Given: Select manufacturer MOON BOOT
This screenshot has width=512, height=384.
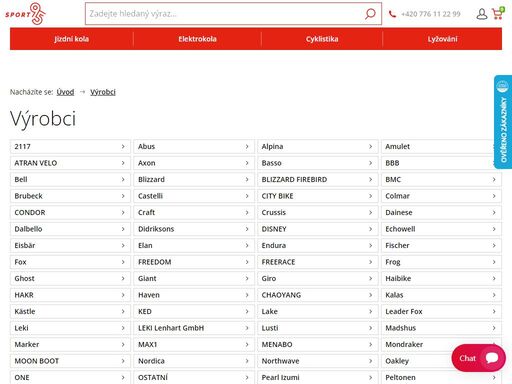Looking at the screenshot, I should (x=70, y=361).
